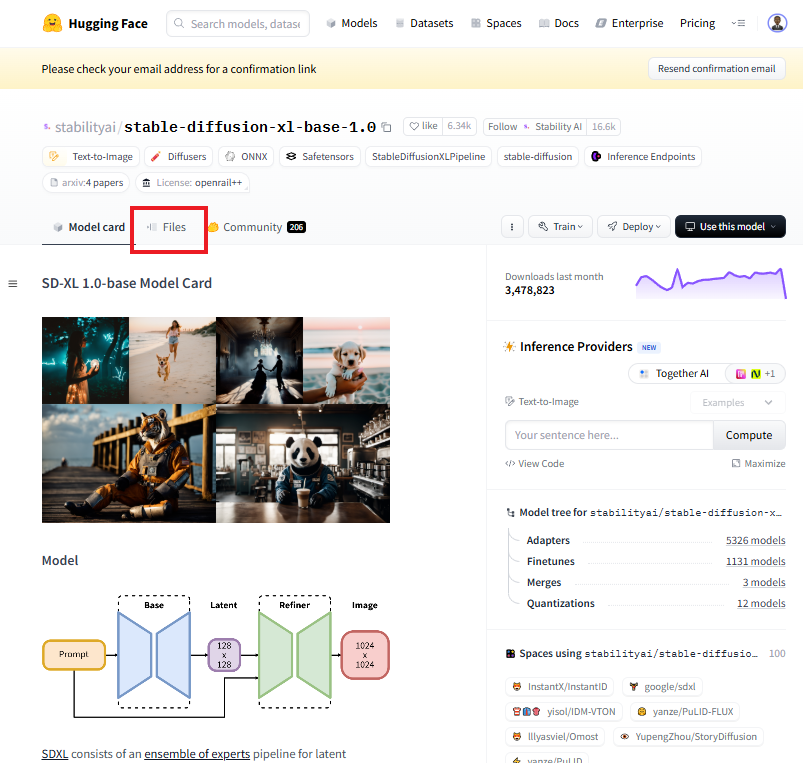Open the Models navigation link
Screen dimensions: 803x763
[x=352, y=24]
